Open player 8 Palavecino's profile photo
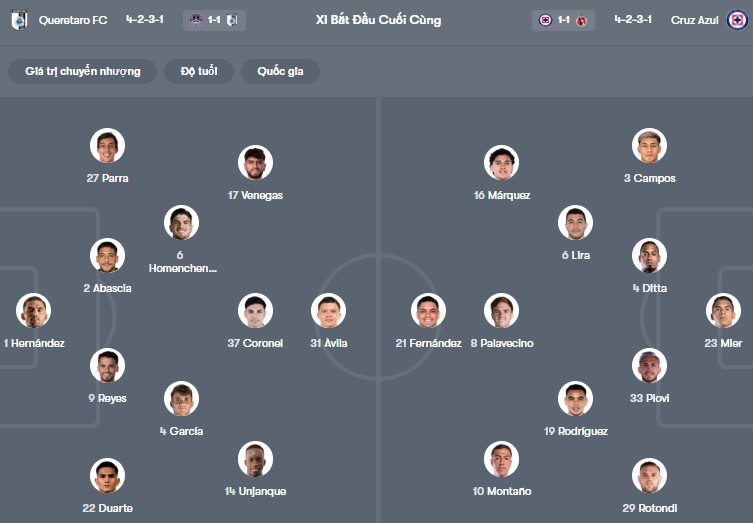The height and width of the screenshot is (523, 753). pos(502,311)
